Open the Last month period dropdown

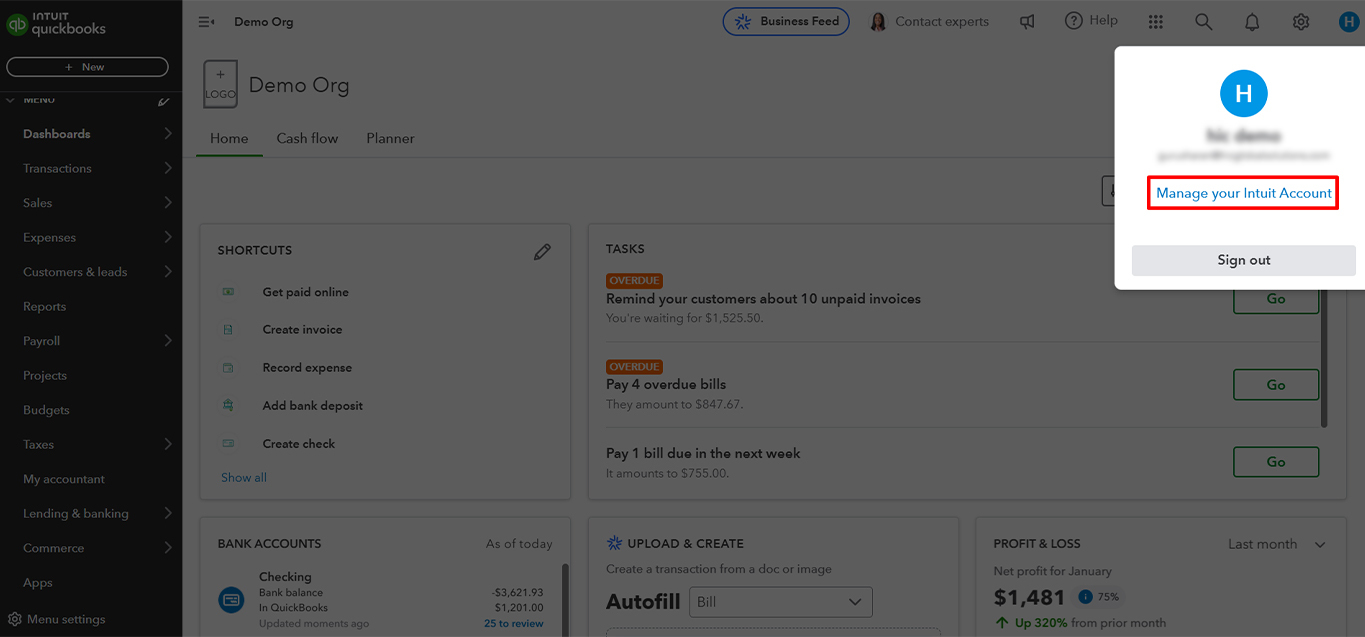click(x=1276, y=544)
